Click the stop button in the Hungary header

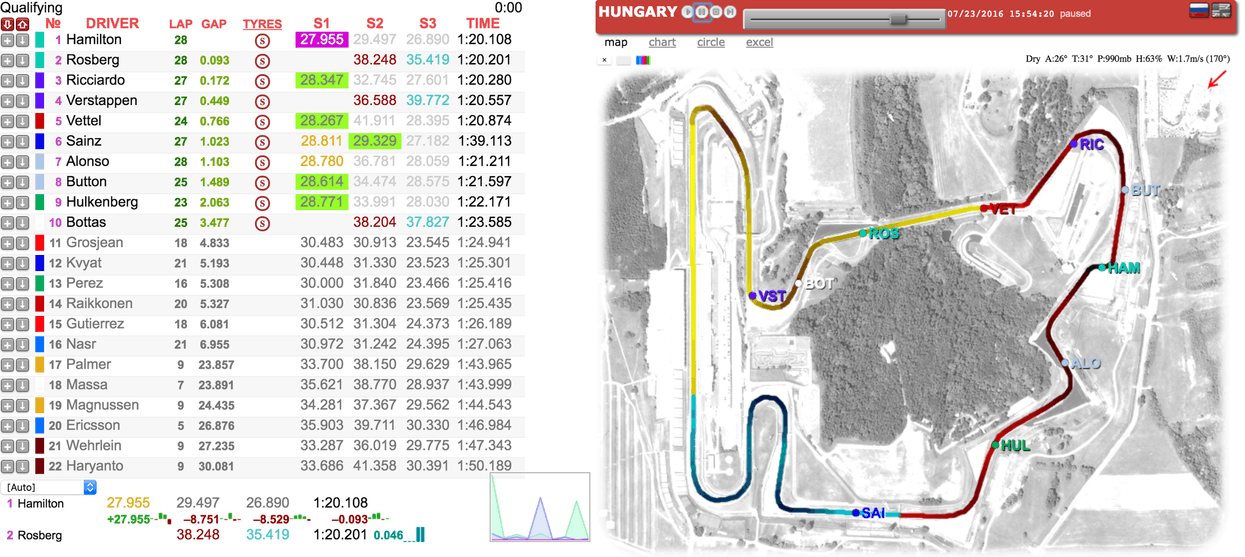click(x=716, y=12)
